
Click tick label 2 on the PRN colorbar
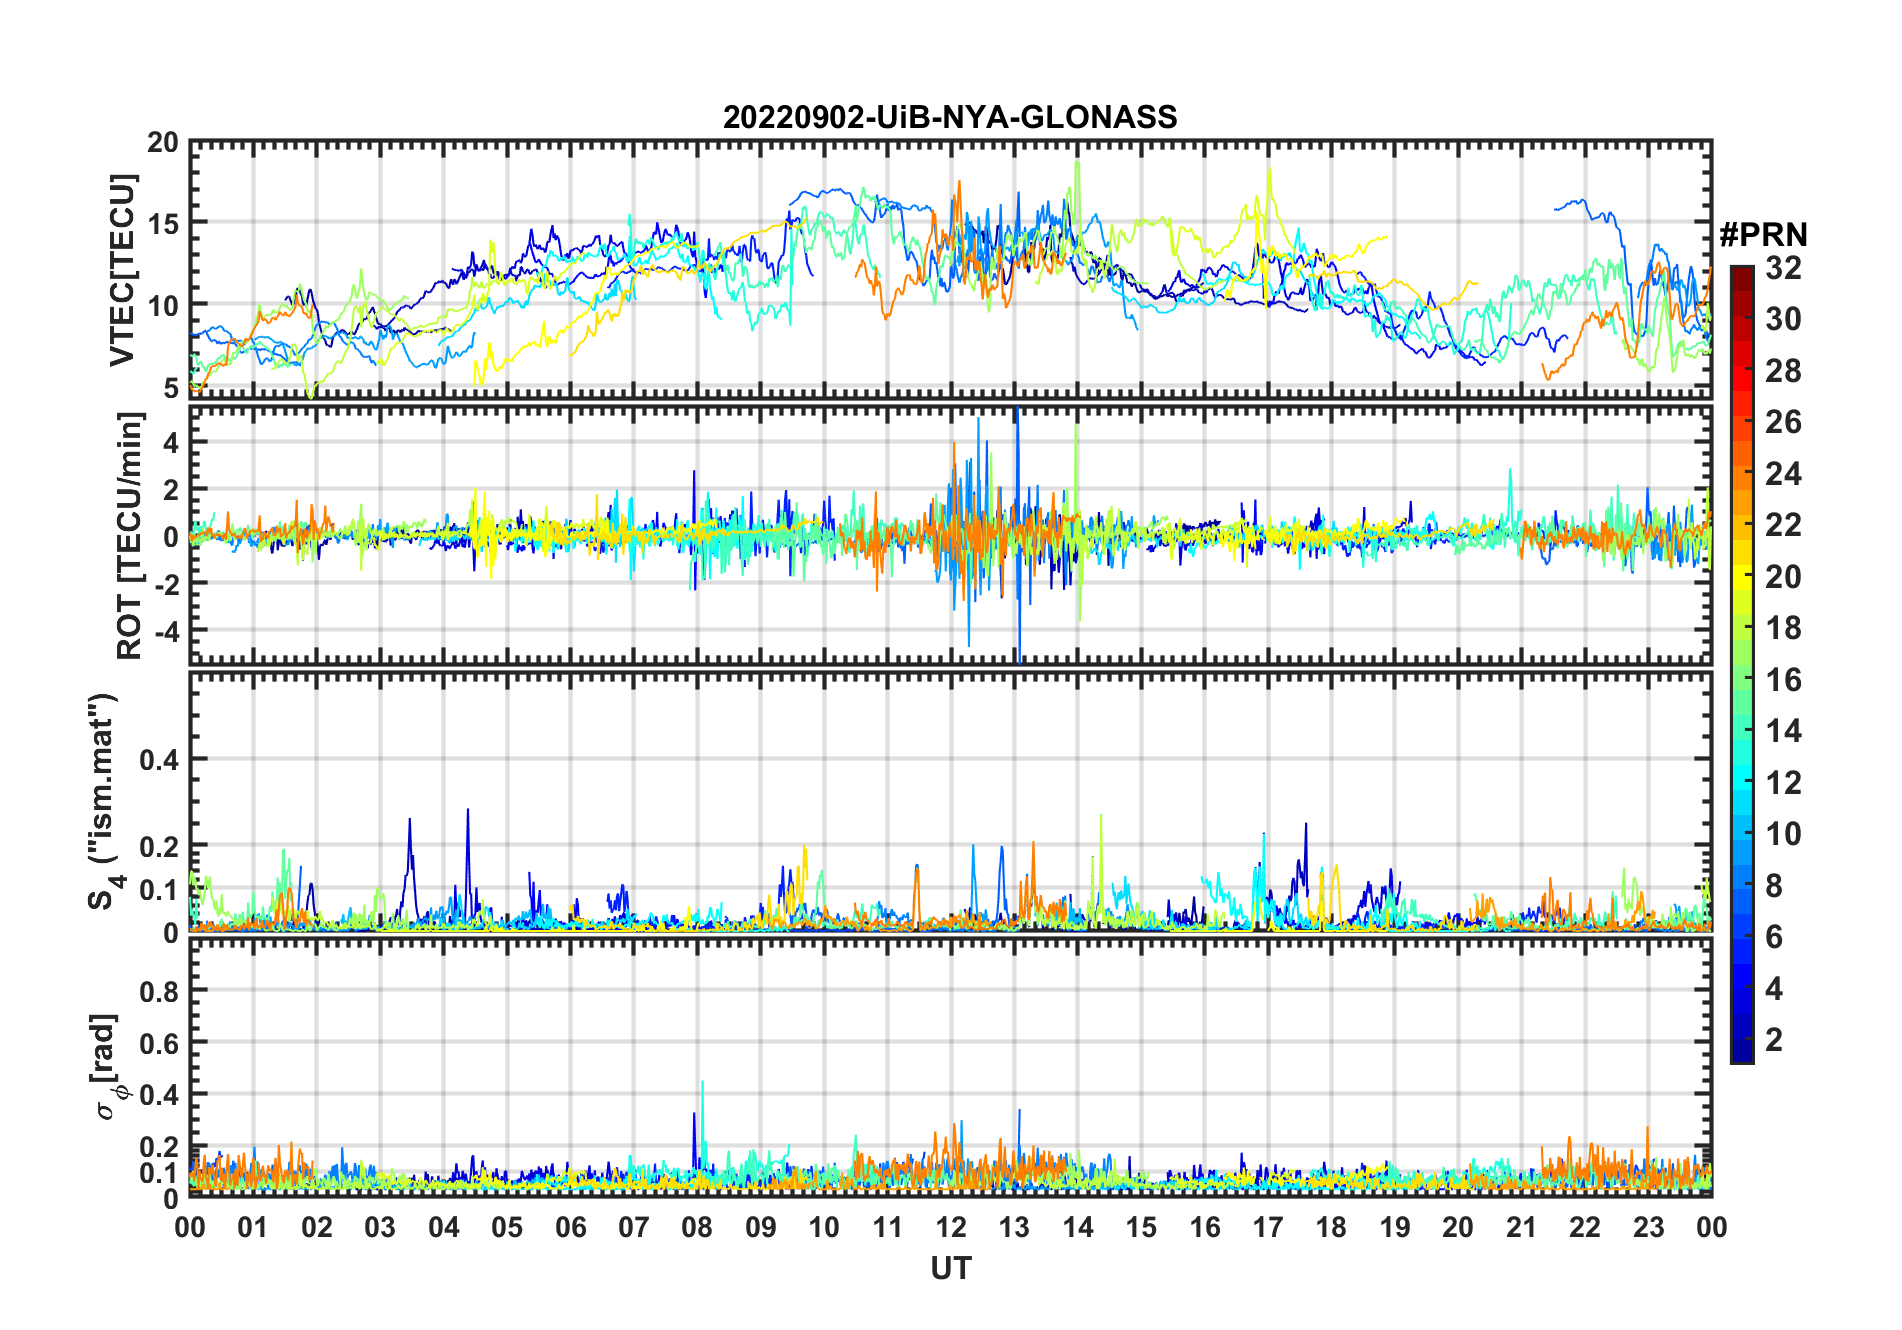coord(1774,1040)
